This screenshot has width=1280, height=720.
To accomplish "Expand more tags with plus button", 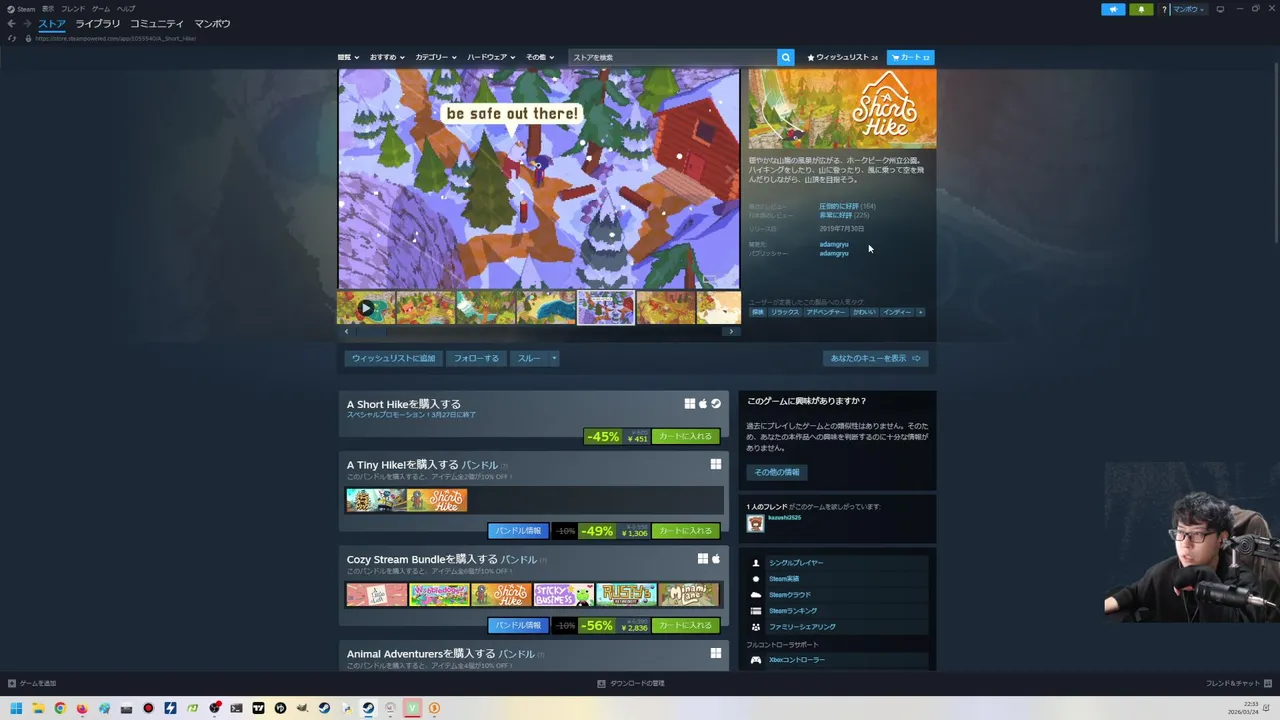I will (x=920, y=312).
